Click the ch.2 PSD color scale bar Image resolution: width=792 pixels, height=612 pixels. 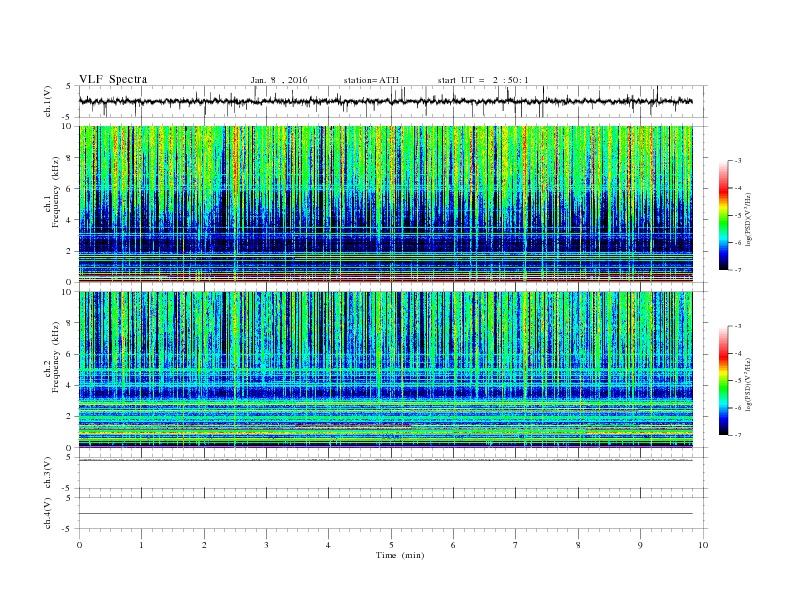(x=724, y=380)
